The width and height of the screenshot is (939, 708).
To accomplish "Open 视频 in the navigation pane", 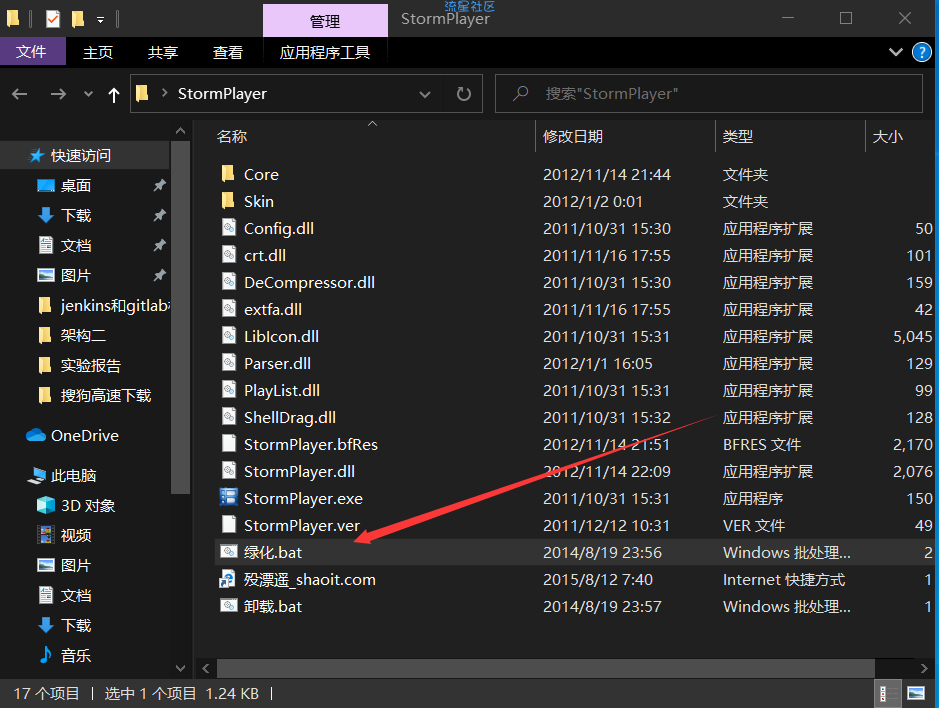I will pos(75,535).
